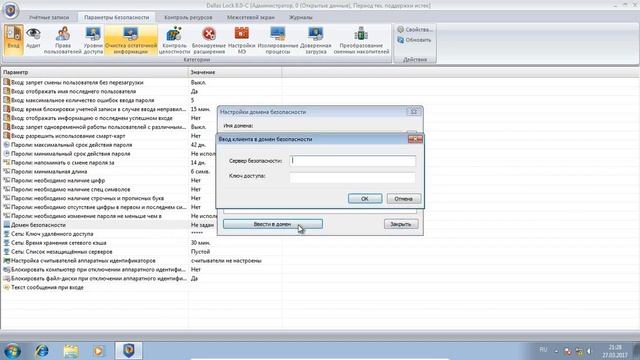The height and width of the screenshot is (360, 640).
Task: Launch Internet Explorer from taskbar
Action: click(x=42, y=351)
